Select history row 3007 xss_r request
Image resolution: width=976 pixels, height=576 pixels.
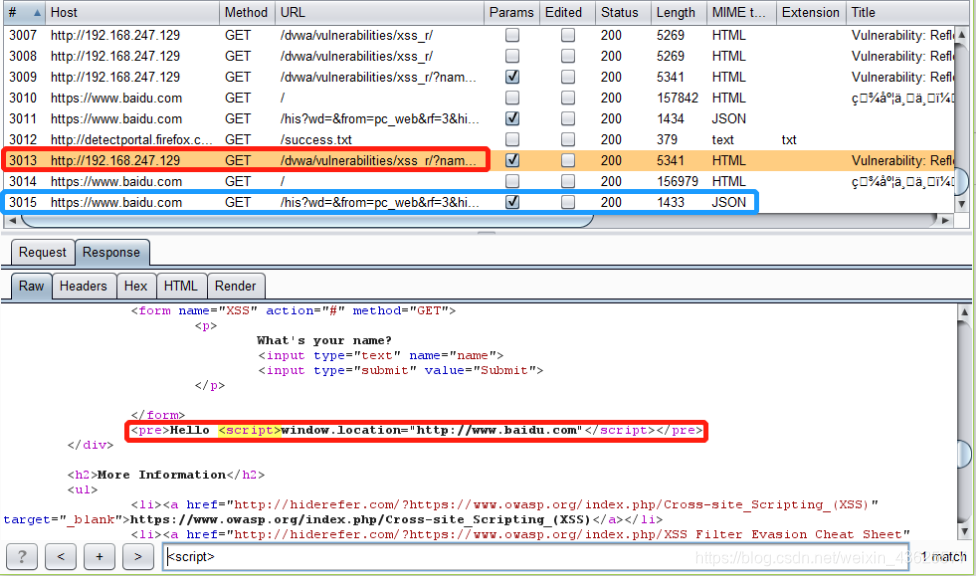pos(479,35)
